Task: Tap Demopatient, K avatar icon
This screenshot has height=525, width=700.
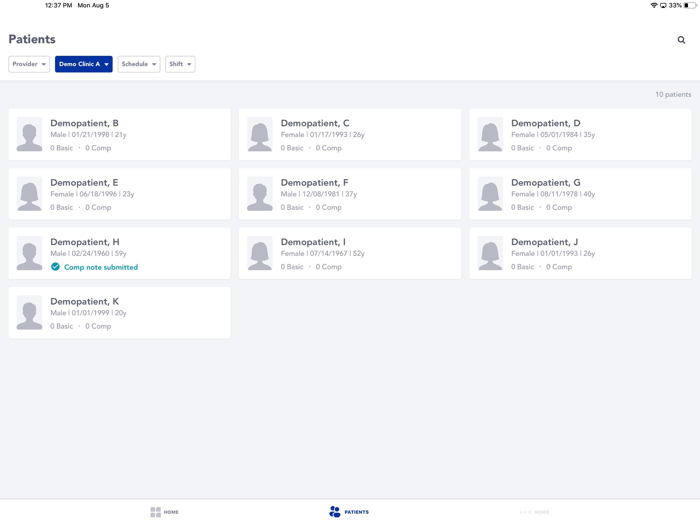Action: (x=29, y=312)
